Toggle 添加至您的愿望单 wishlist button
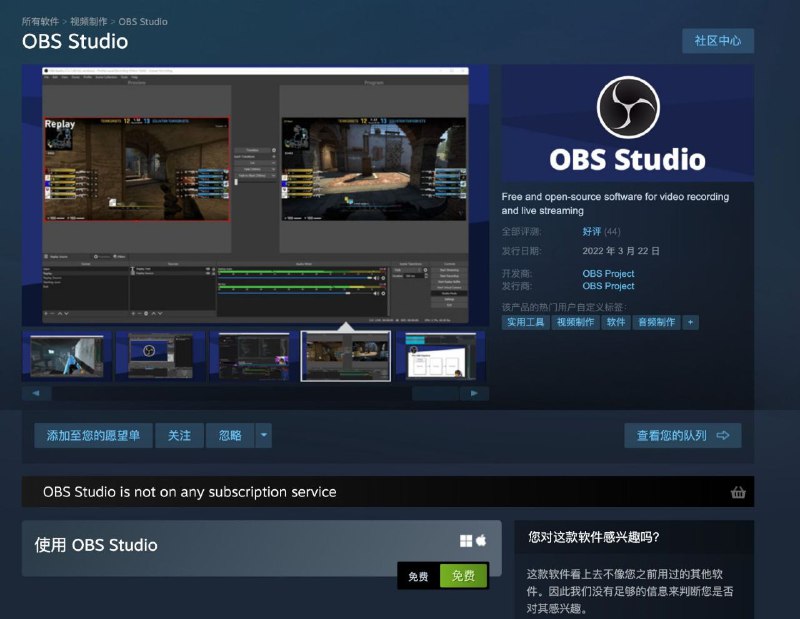 click(93, 435)
